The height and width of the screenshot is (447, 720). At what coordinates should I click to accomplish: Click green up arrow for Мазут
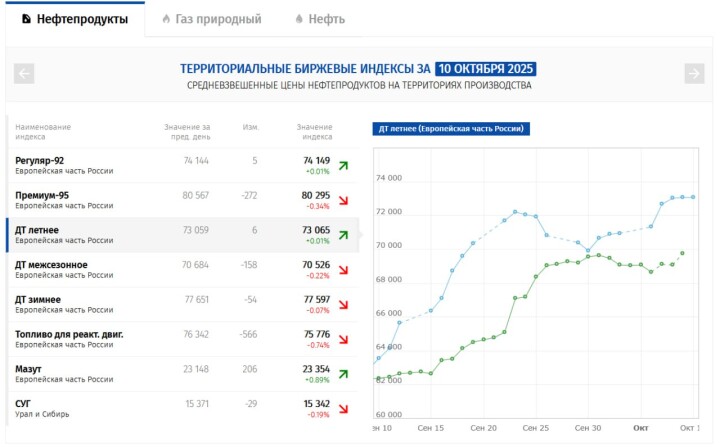[344, 374]
